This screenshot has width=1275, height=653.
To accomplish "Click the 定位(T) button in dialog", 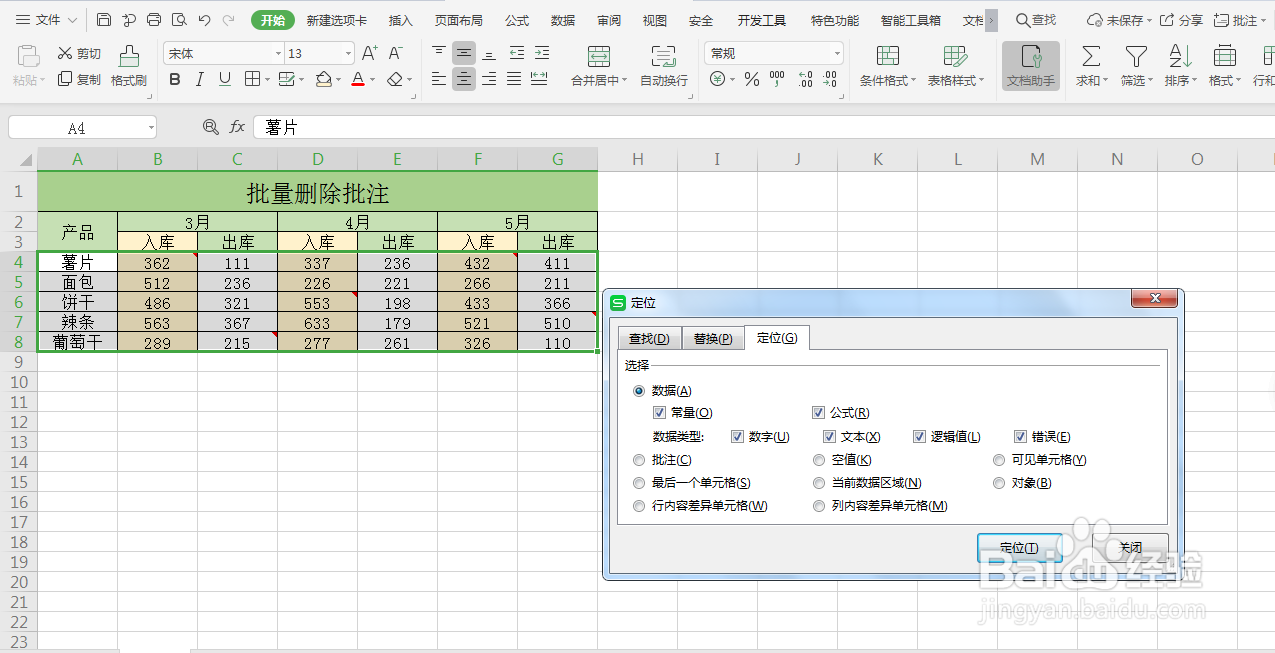I will (x=1019, y=548).
